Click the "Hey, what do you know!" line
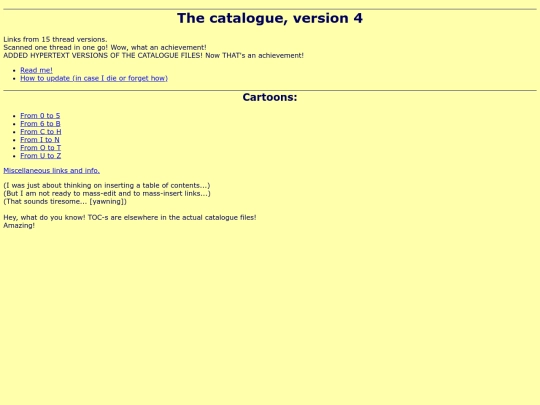The image size is (540, 405). (x=130, y=218)
